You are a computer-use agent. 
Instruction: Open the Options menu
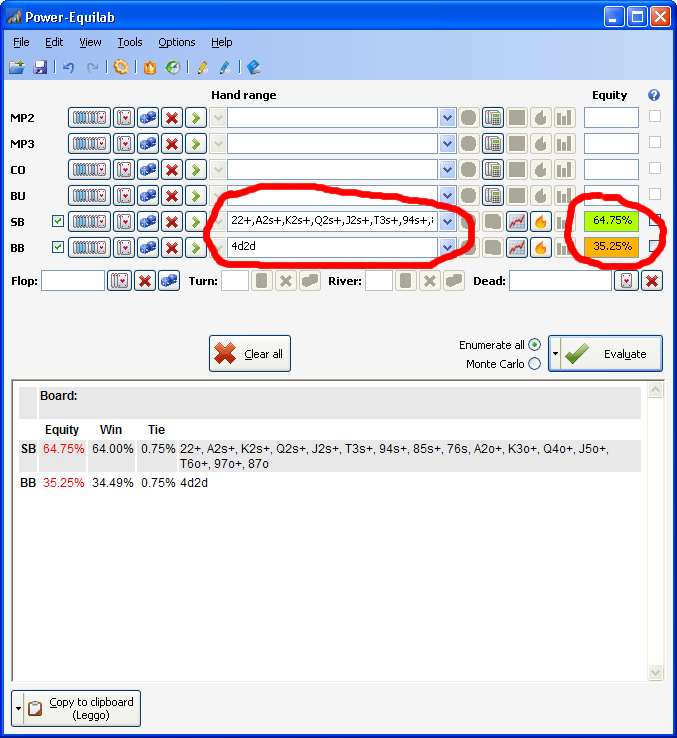[x=177, y=42]
